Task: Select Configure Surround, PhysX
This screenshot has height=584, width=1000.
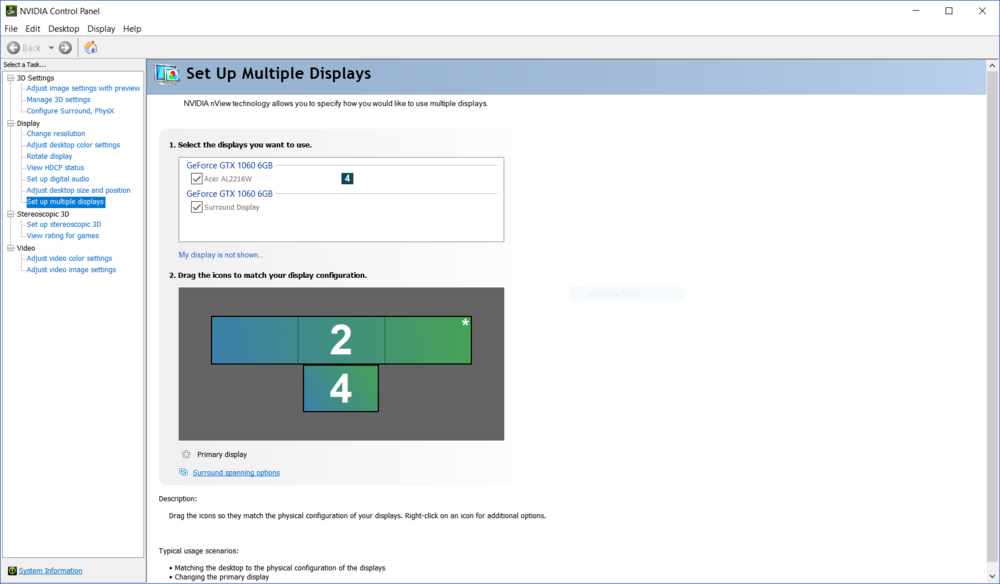Action: pos(70,111)
